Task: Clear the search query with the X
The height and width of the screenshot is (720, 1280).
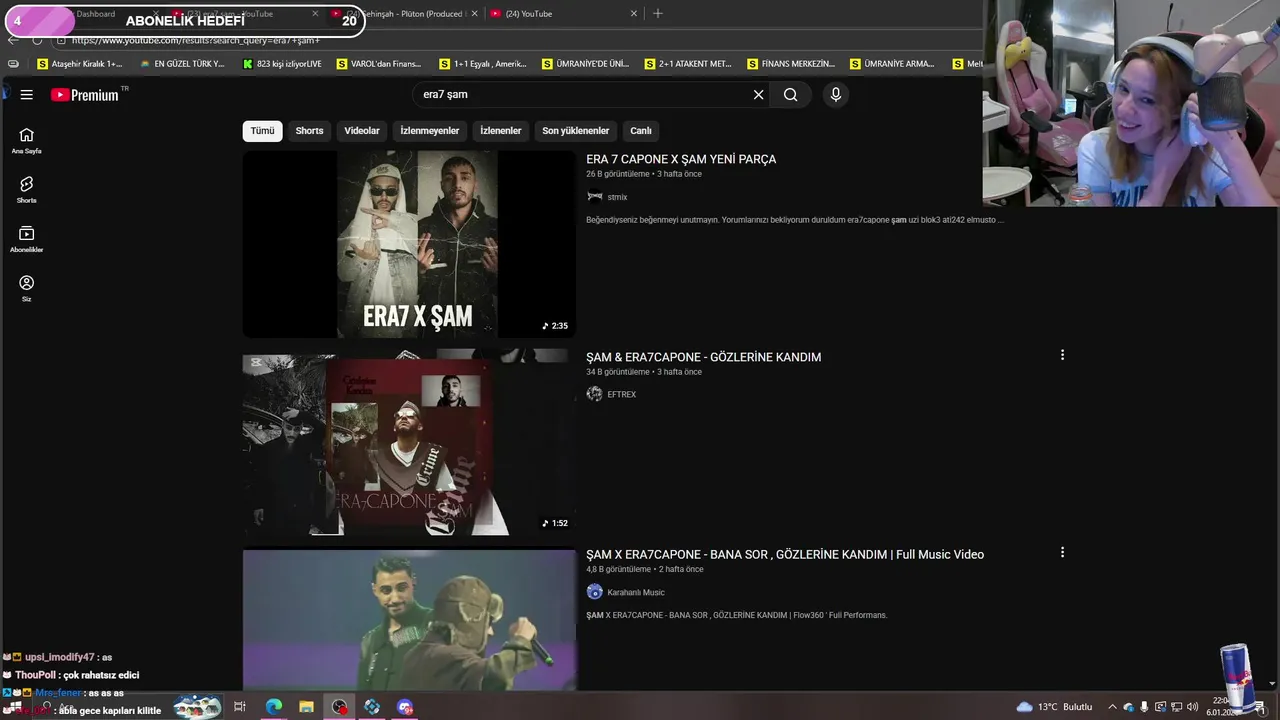Action: click(x=758, y=94)
